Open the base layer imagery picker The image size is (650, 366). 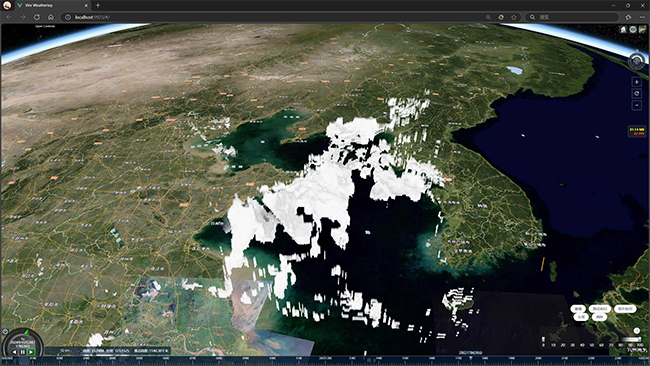pos(643,29)
